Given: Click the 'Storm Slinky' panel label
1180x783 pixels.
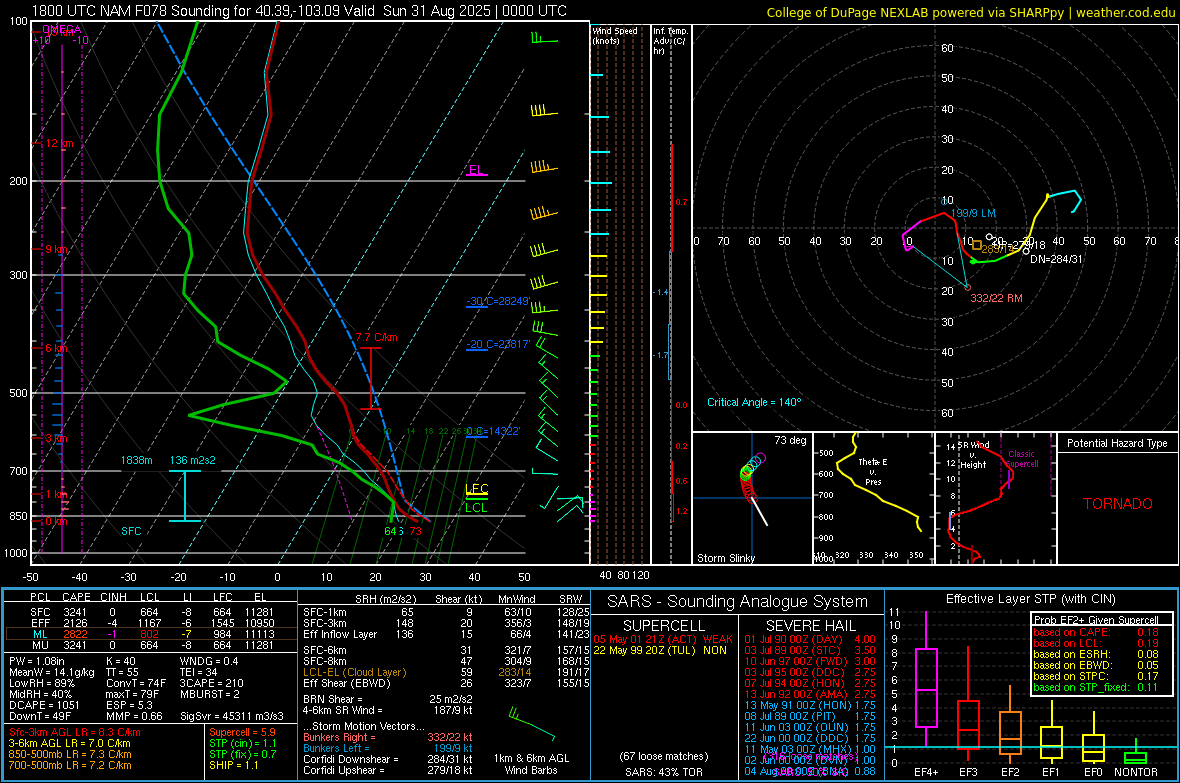Looking at the screenshot, I should pos(725,558).
